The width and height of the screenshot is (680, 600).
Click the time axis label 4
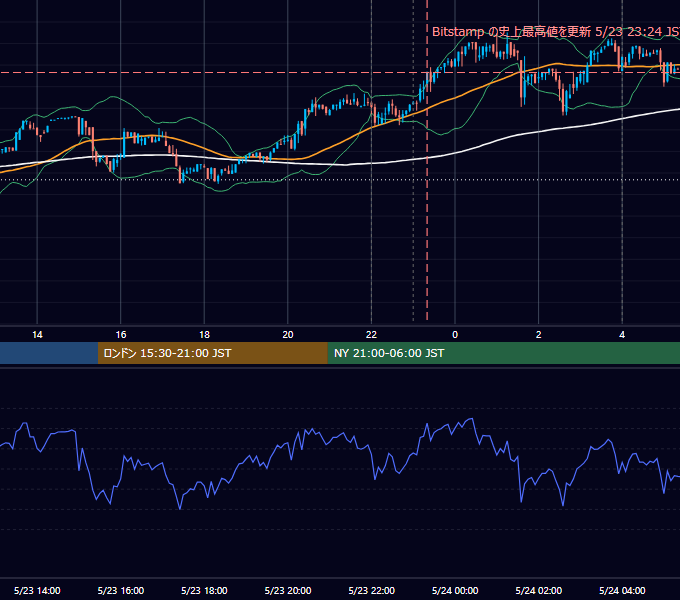pyautogui.click(x=622, y=335)
